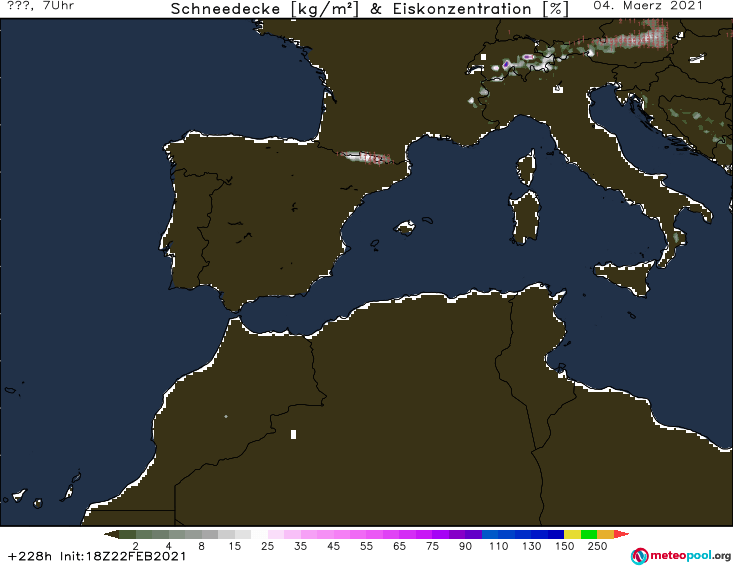This screenshot has width=733, height=566.
Task: Click the red arrow at the legend's end
Action: (x=621, y=534)
